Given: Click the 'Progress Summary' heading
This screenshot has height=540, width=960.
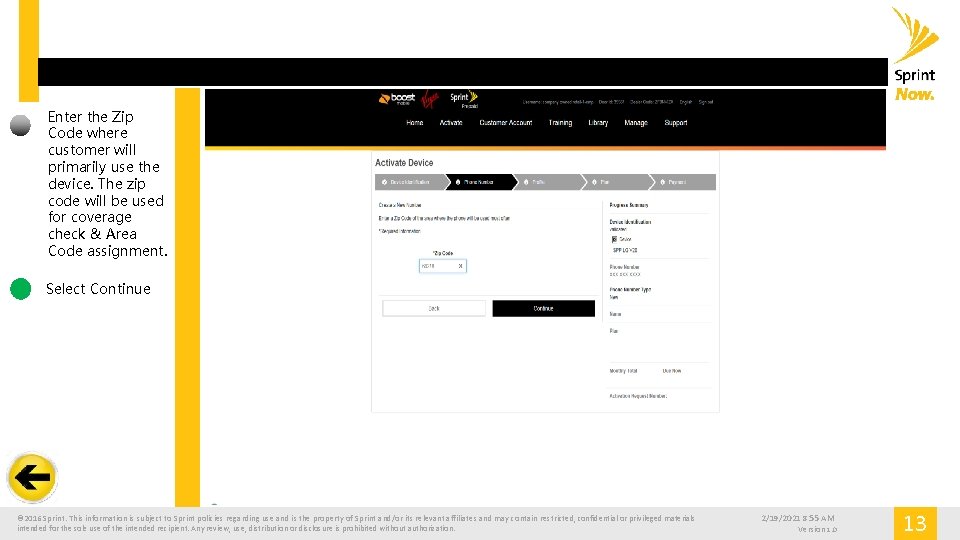Looking at the screenshot, I should pos(629,205).
